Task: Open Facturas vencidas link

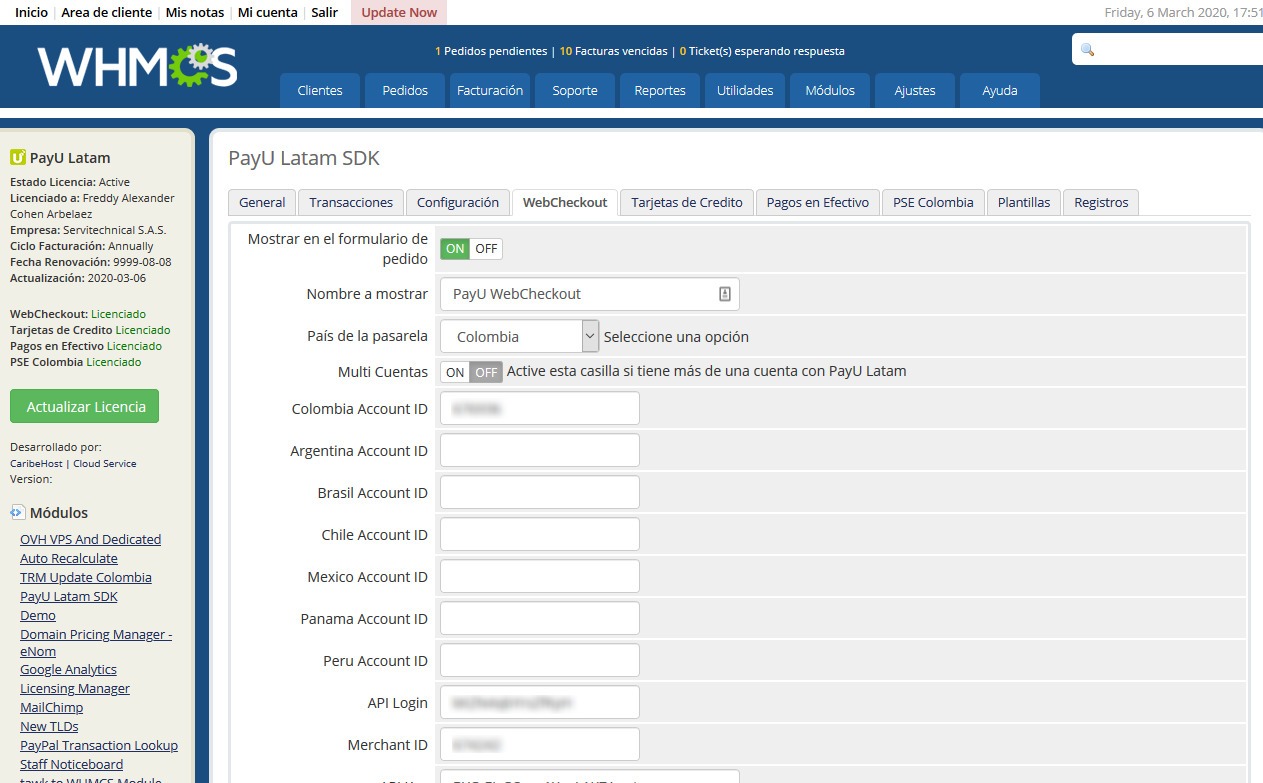Action: (x=614, y=51)
